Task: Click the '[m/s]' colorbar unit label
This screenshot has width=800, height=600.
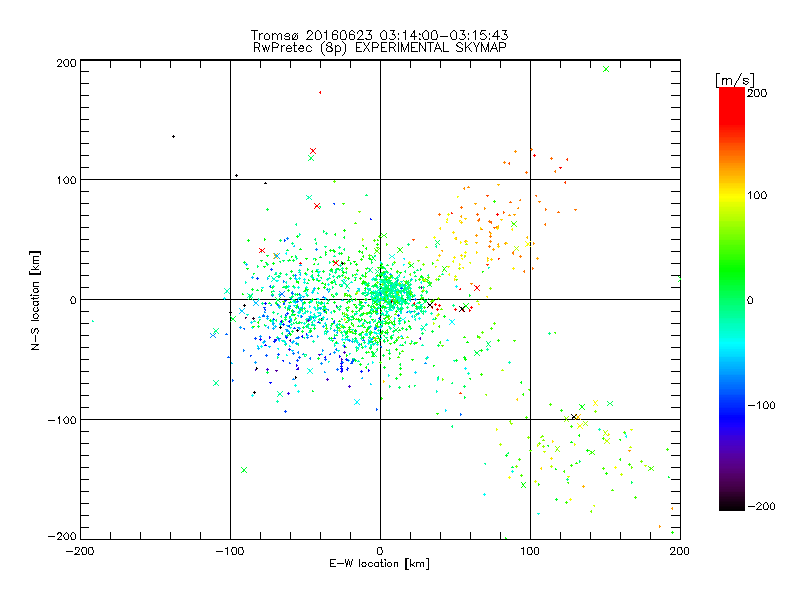Action: click(x=735, y=80)
